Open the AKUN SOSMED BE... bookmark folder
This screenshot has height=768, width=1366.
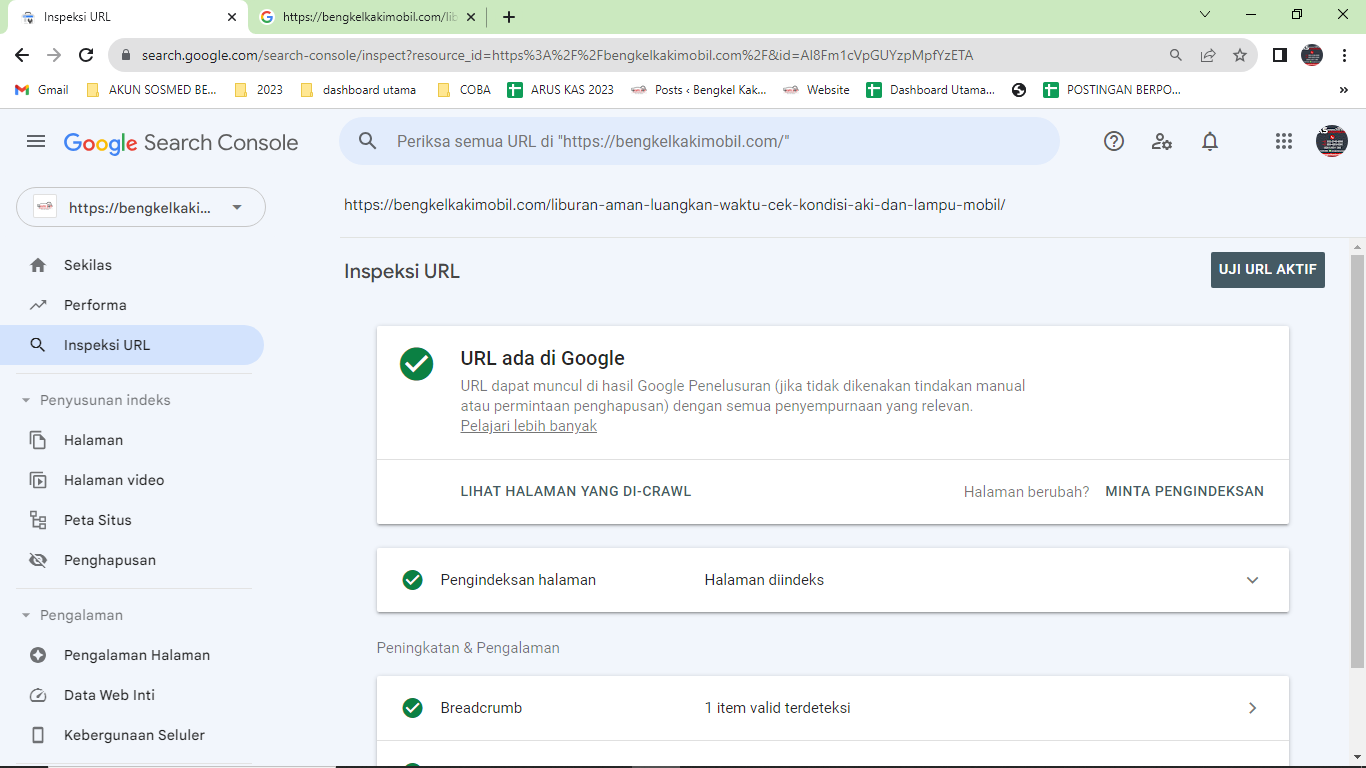tap(151, 90)
